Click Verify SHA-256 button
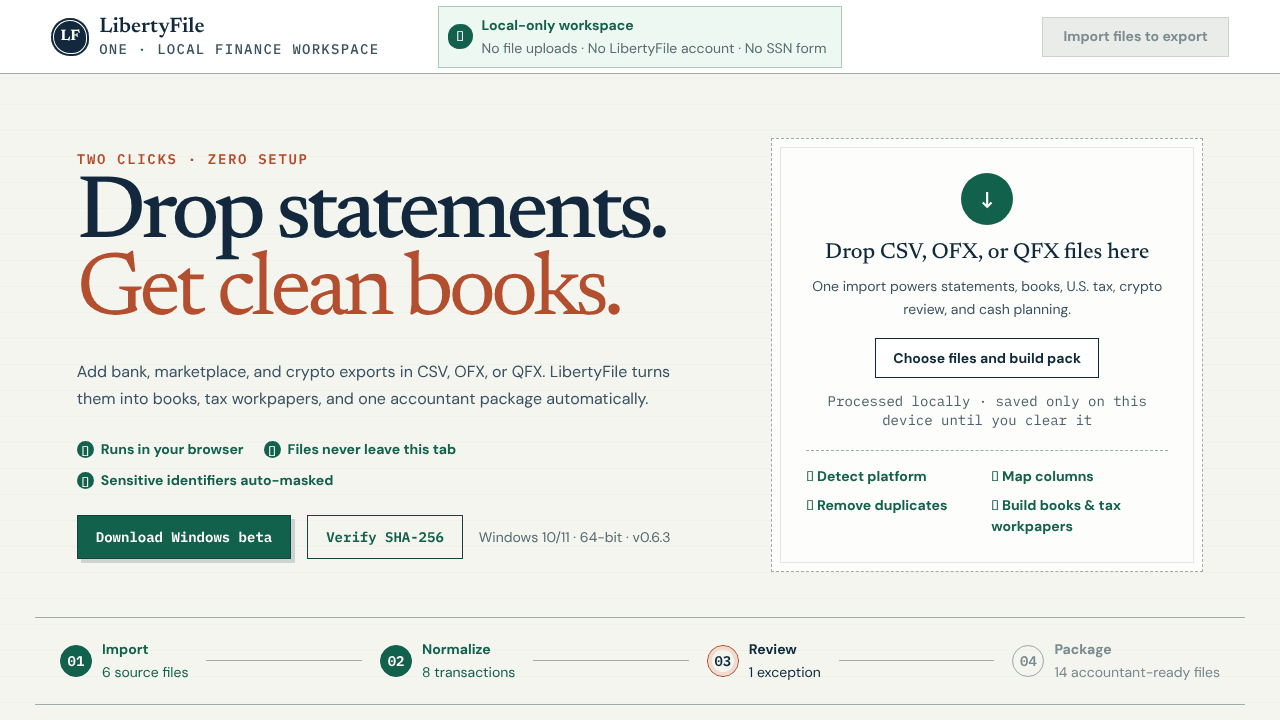 point(385,537)
